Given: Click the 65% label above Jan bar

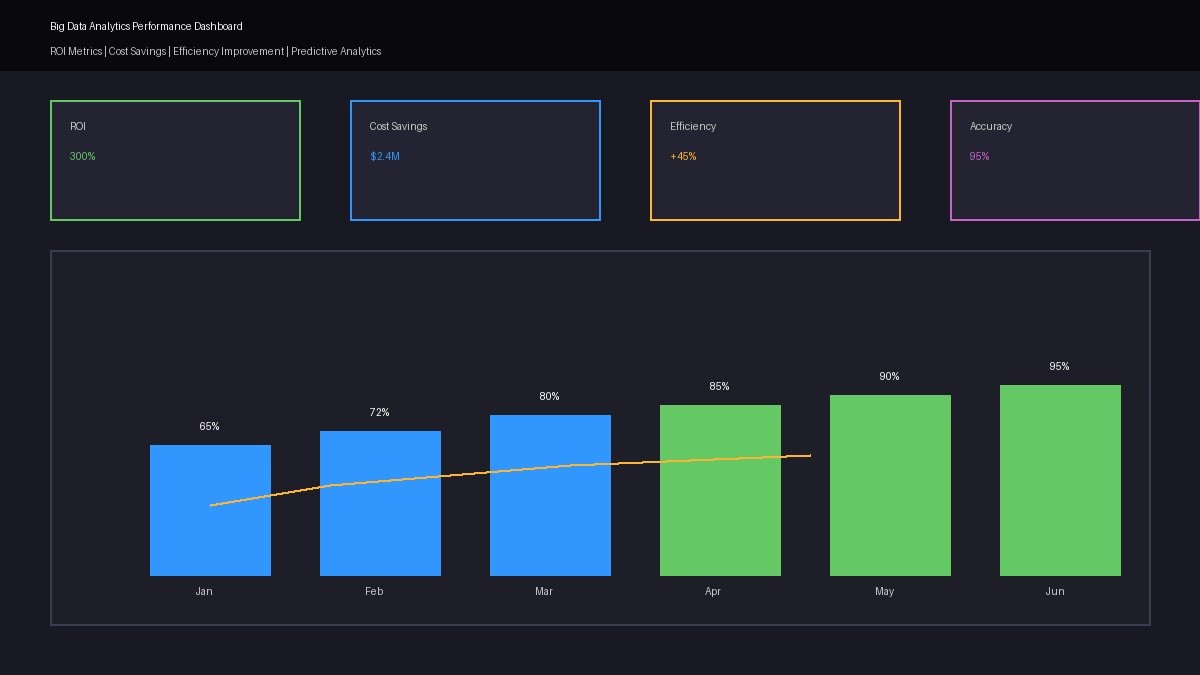Looking at the screenshot, I should [x=210, y=426].
